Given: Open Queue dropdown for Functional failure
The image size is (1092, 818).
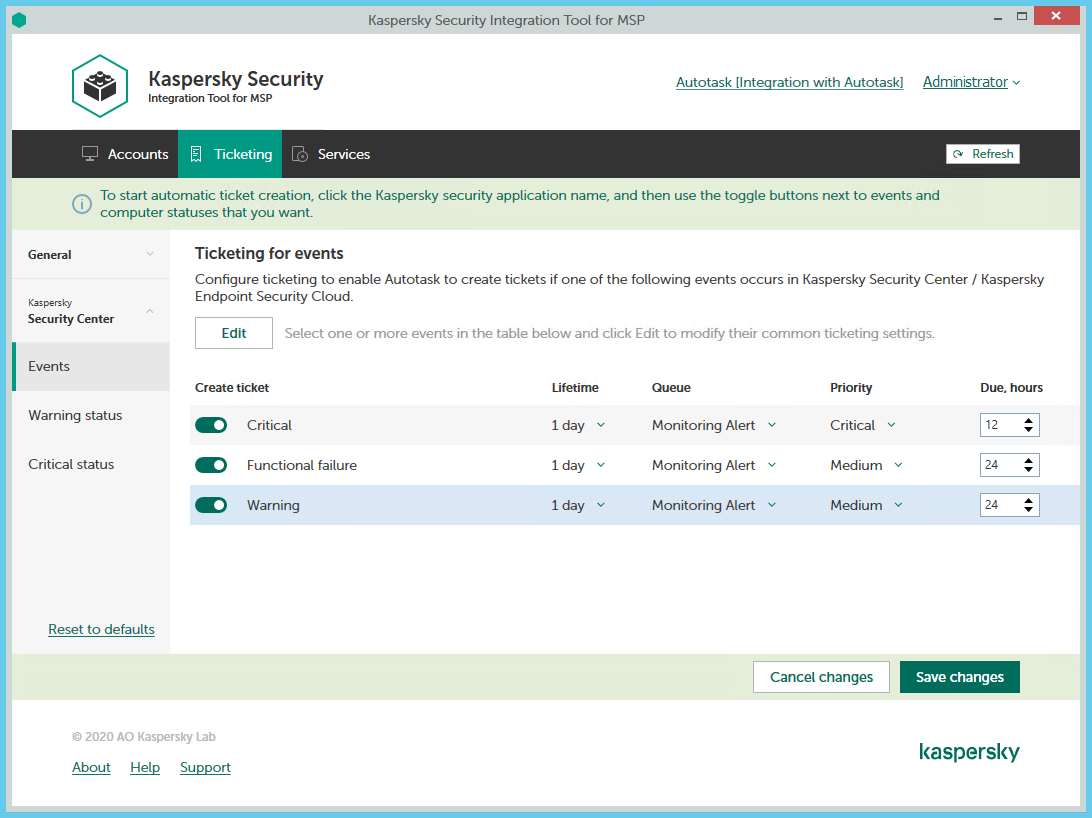Looking at the screenshot, I should (x=714, y=465).
